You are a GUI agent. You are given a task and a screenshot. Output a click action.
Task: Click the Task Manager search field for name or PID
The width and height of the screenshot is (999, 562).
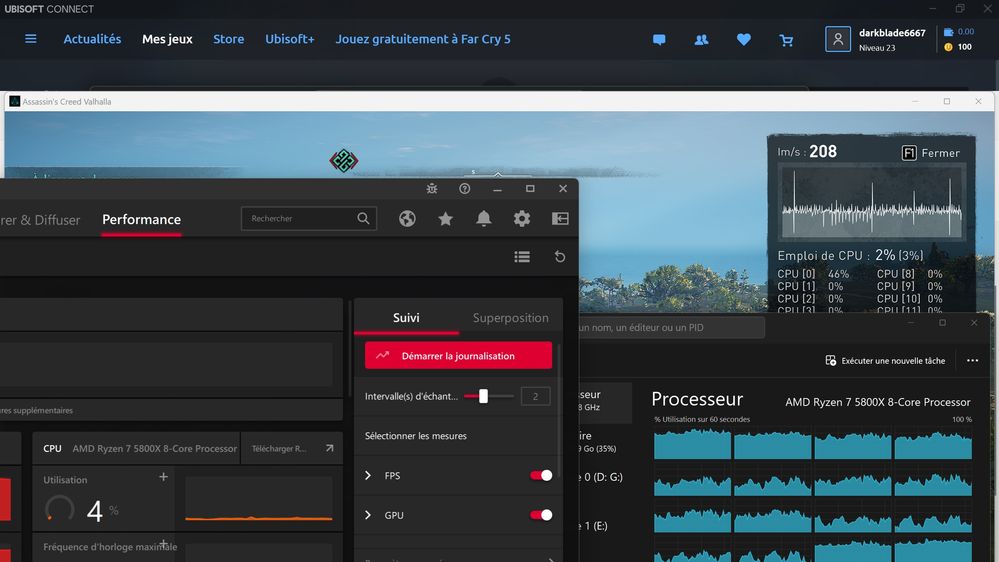tap(670, 328)
